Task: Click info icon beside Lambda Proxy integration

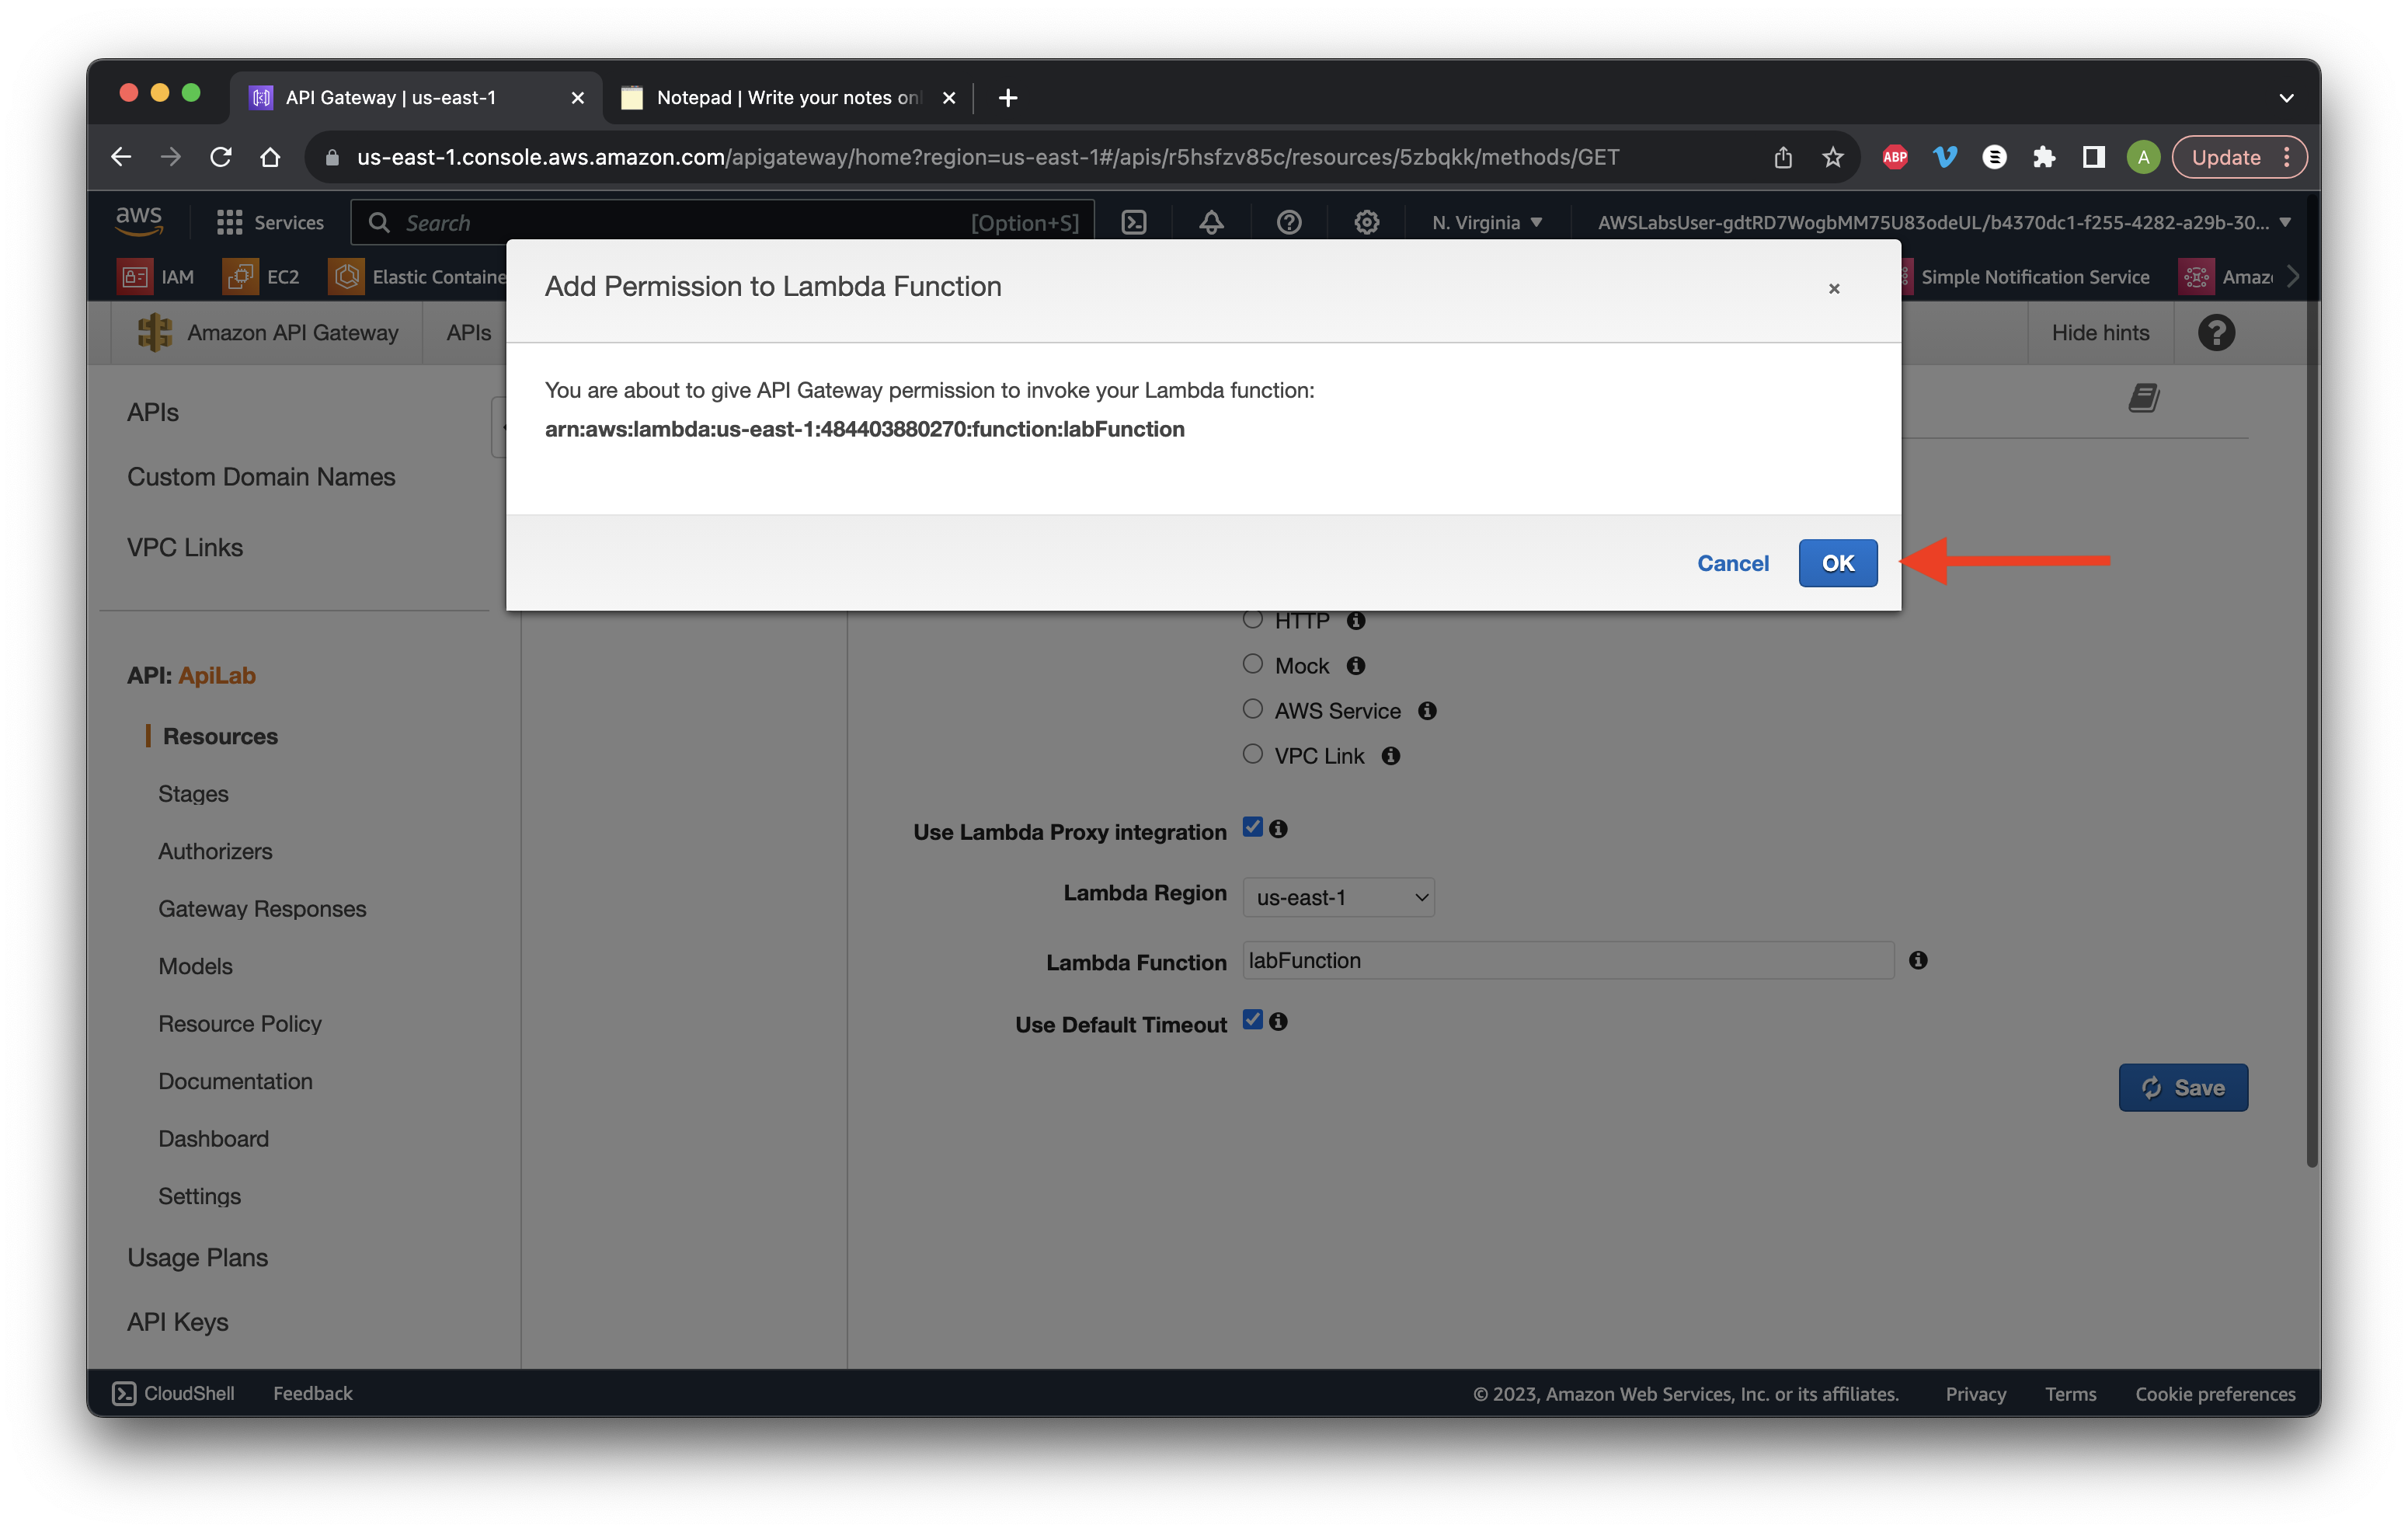Action: click(1278, 829)
